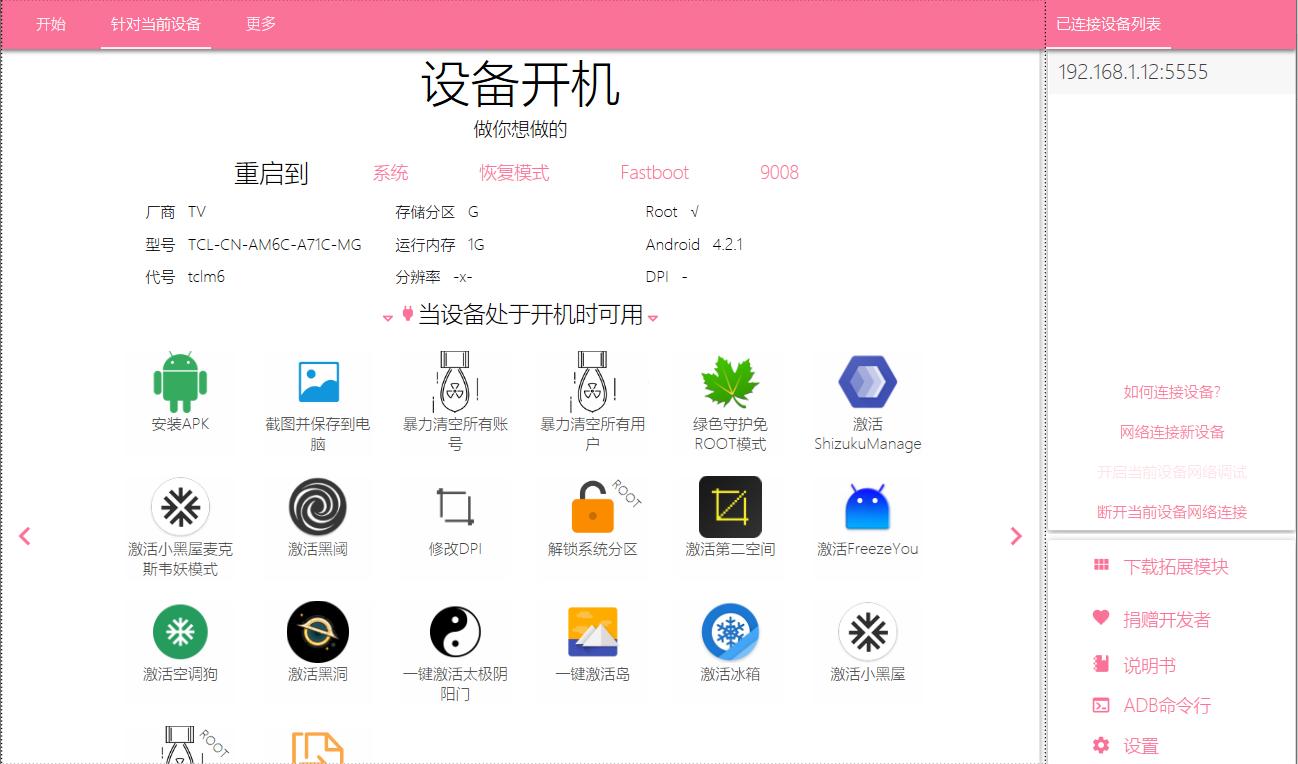This screenshot has width=1298, height=764.
Task: Open the 更多 menu
Action: tap(260, 24)
